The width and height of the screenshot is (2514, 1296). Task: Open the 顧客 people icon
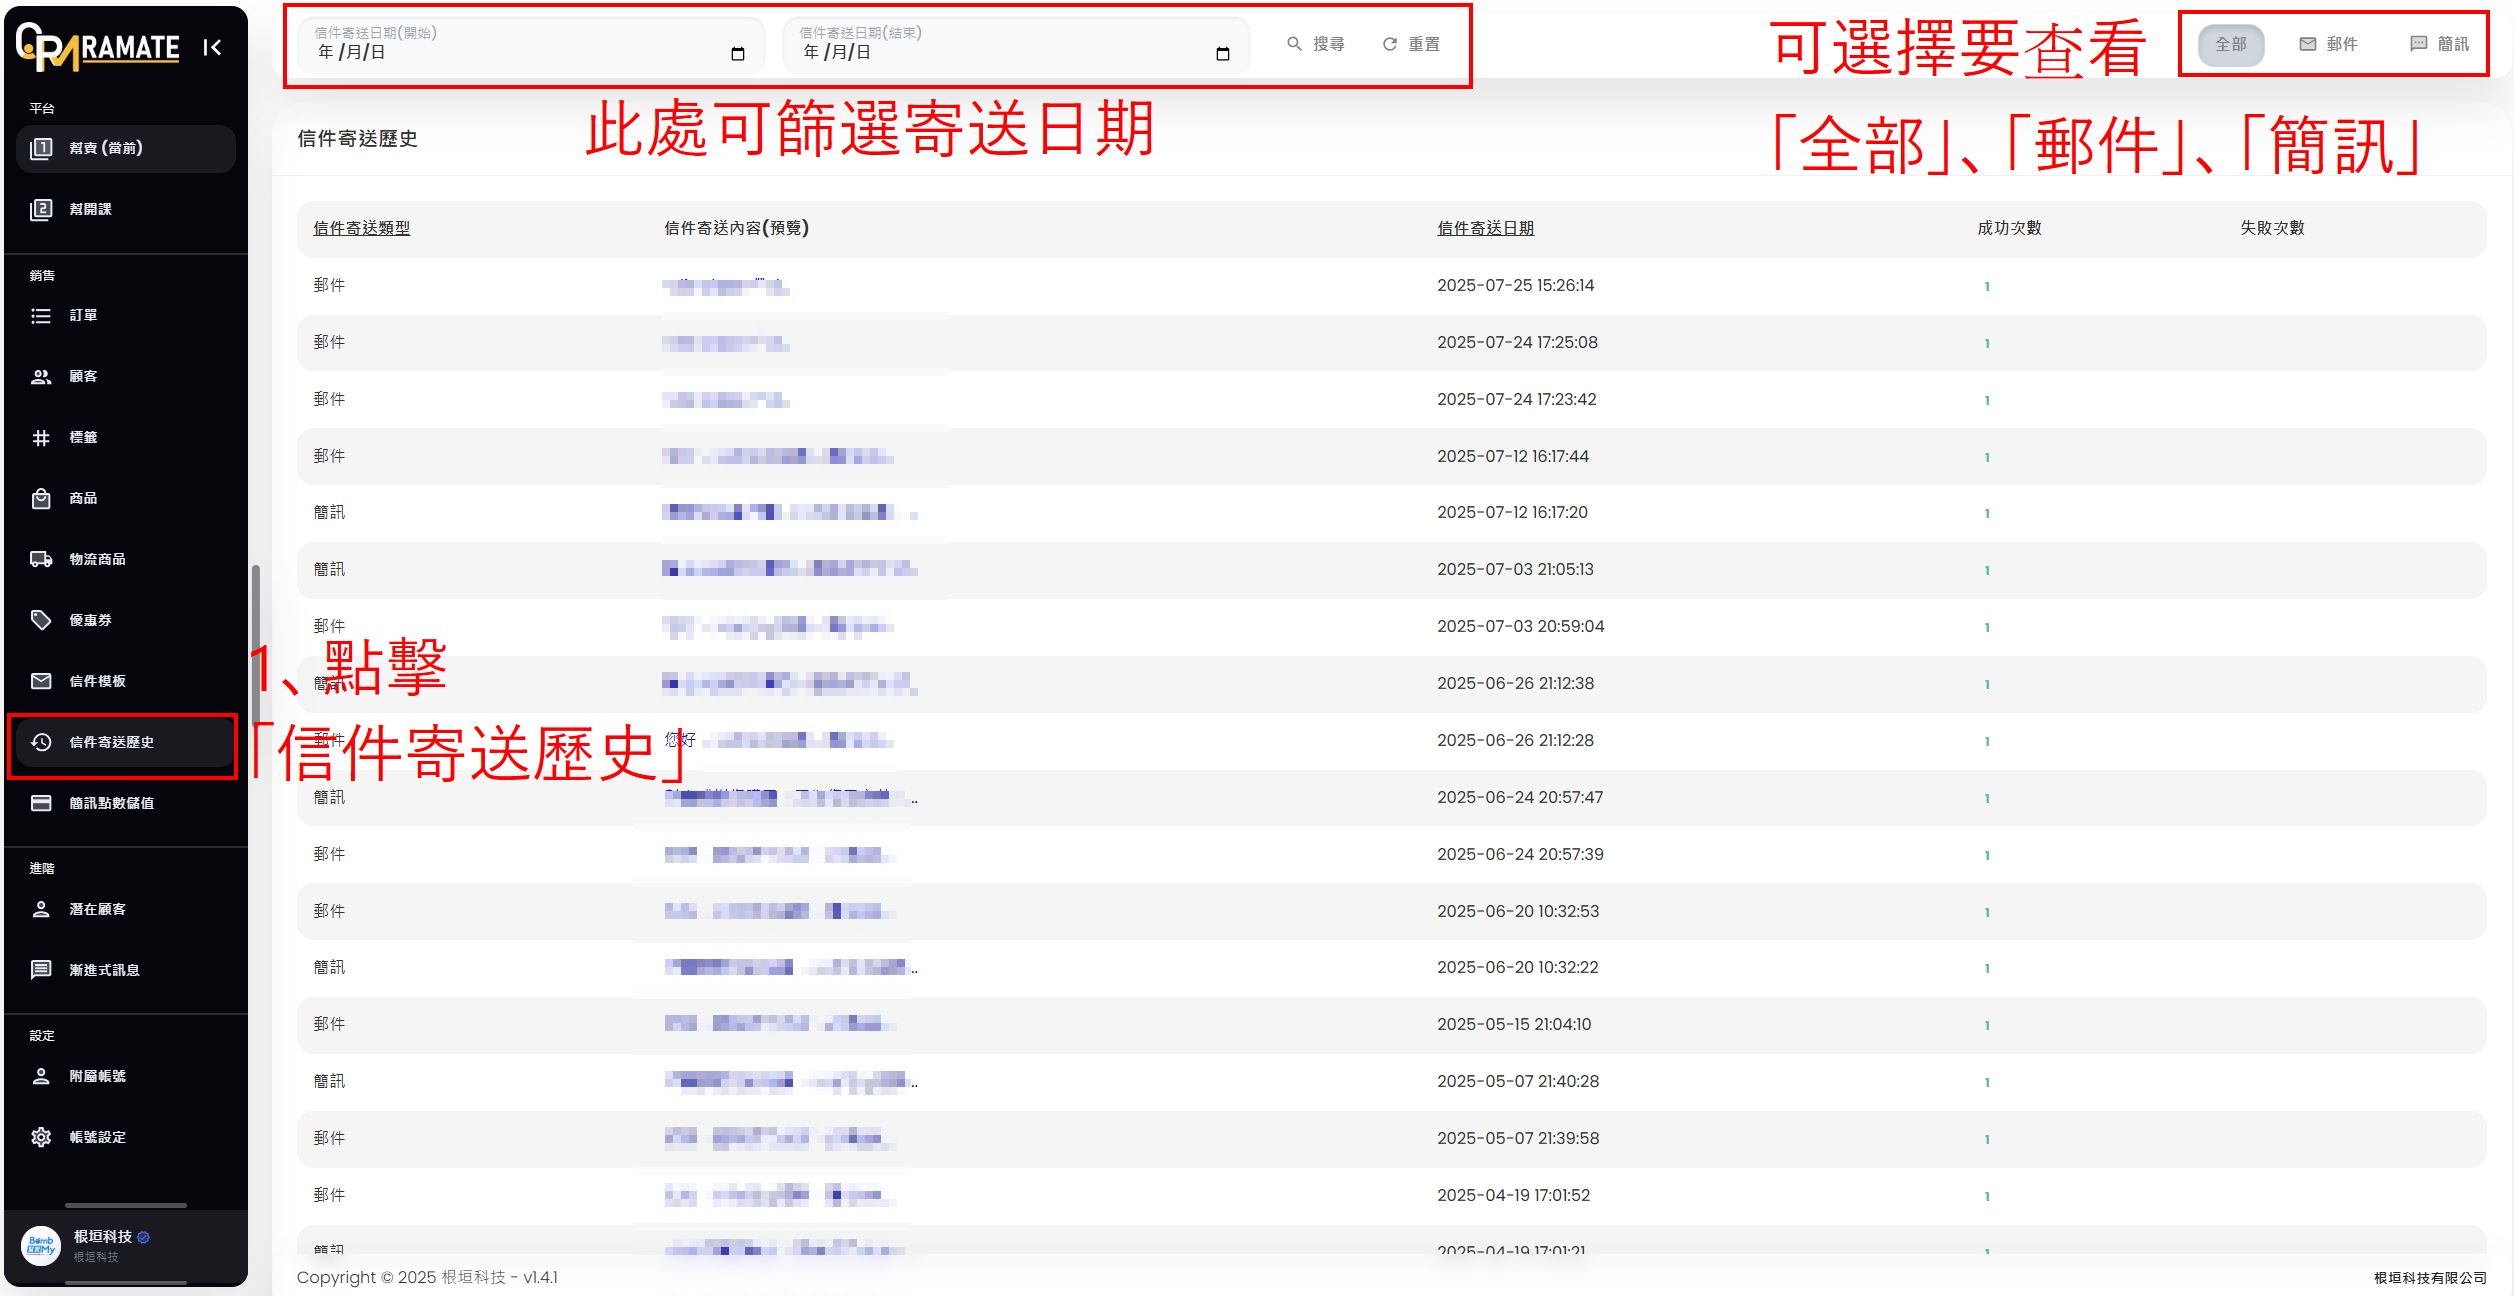click(41, 377)
